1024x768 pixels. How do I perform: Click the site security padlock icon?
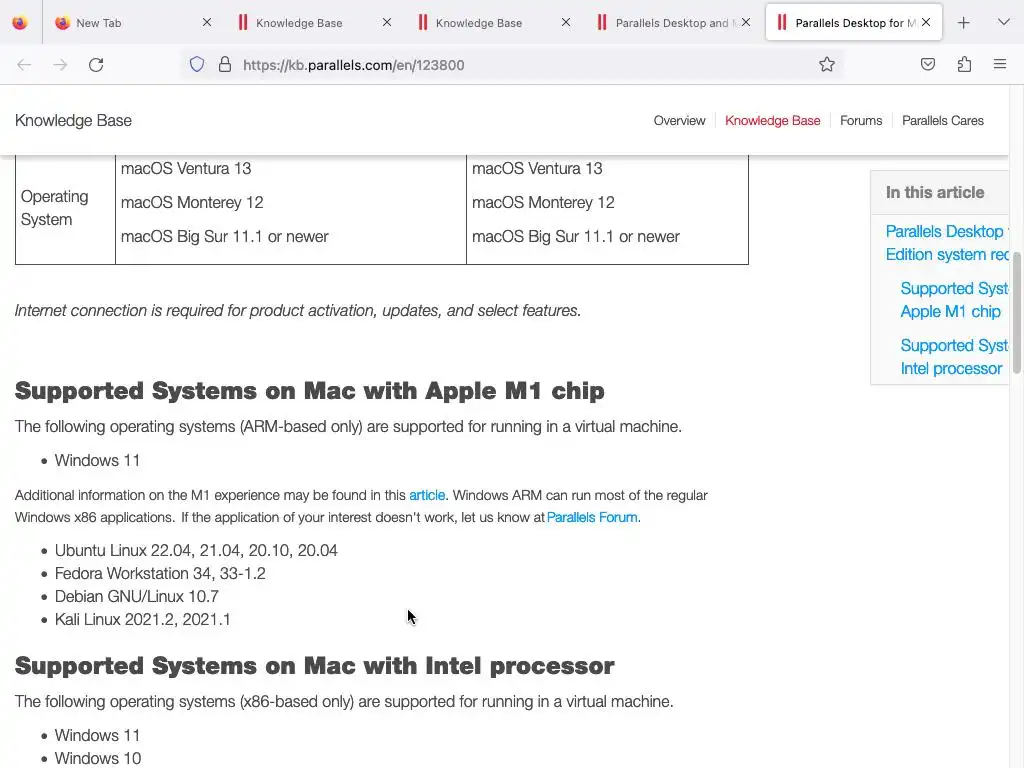pyautogui.click(x=225, y=65)
